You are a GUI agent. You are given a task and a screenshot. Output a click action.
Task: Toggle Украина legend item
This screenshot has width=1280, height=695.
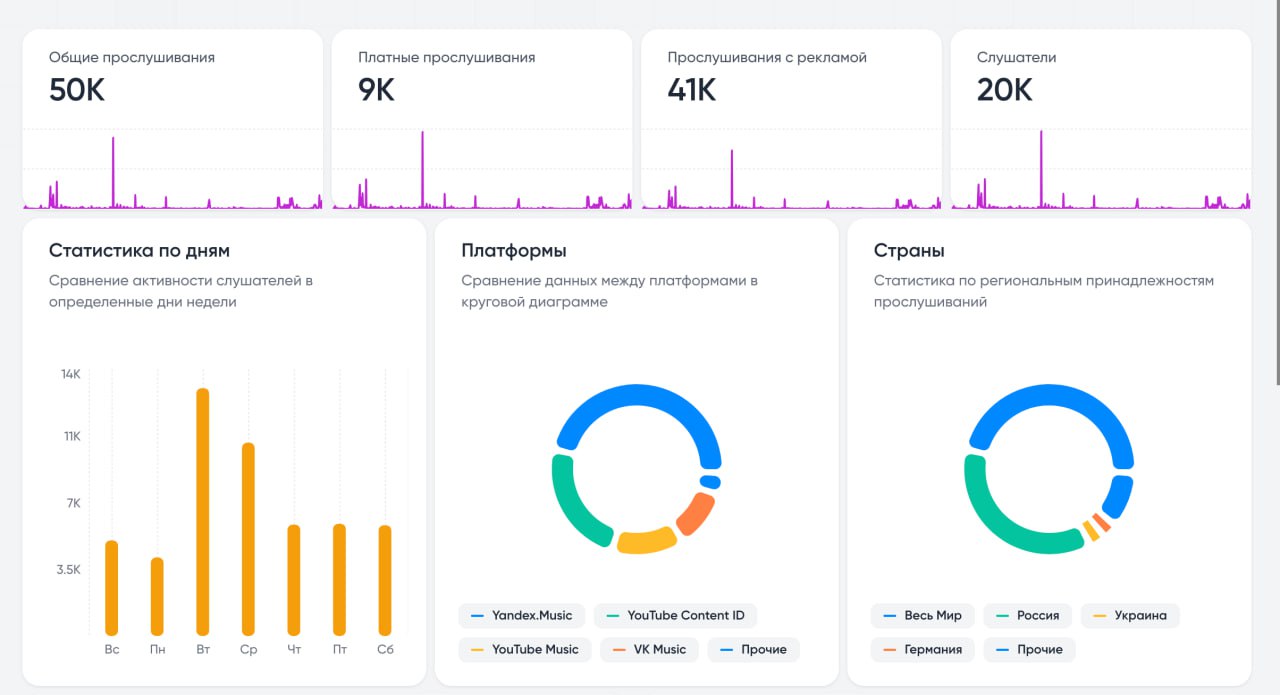click(1130, 615)
